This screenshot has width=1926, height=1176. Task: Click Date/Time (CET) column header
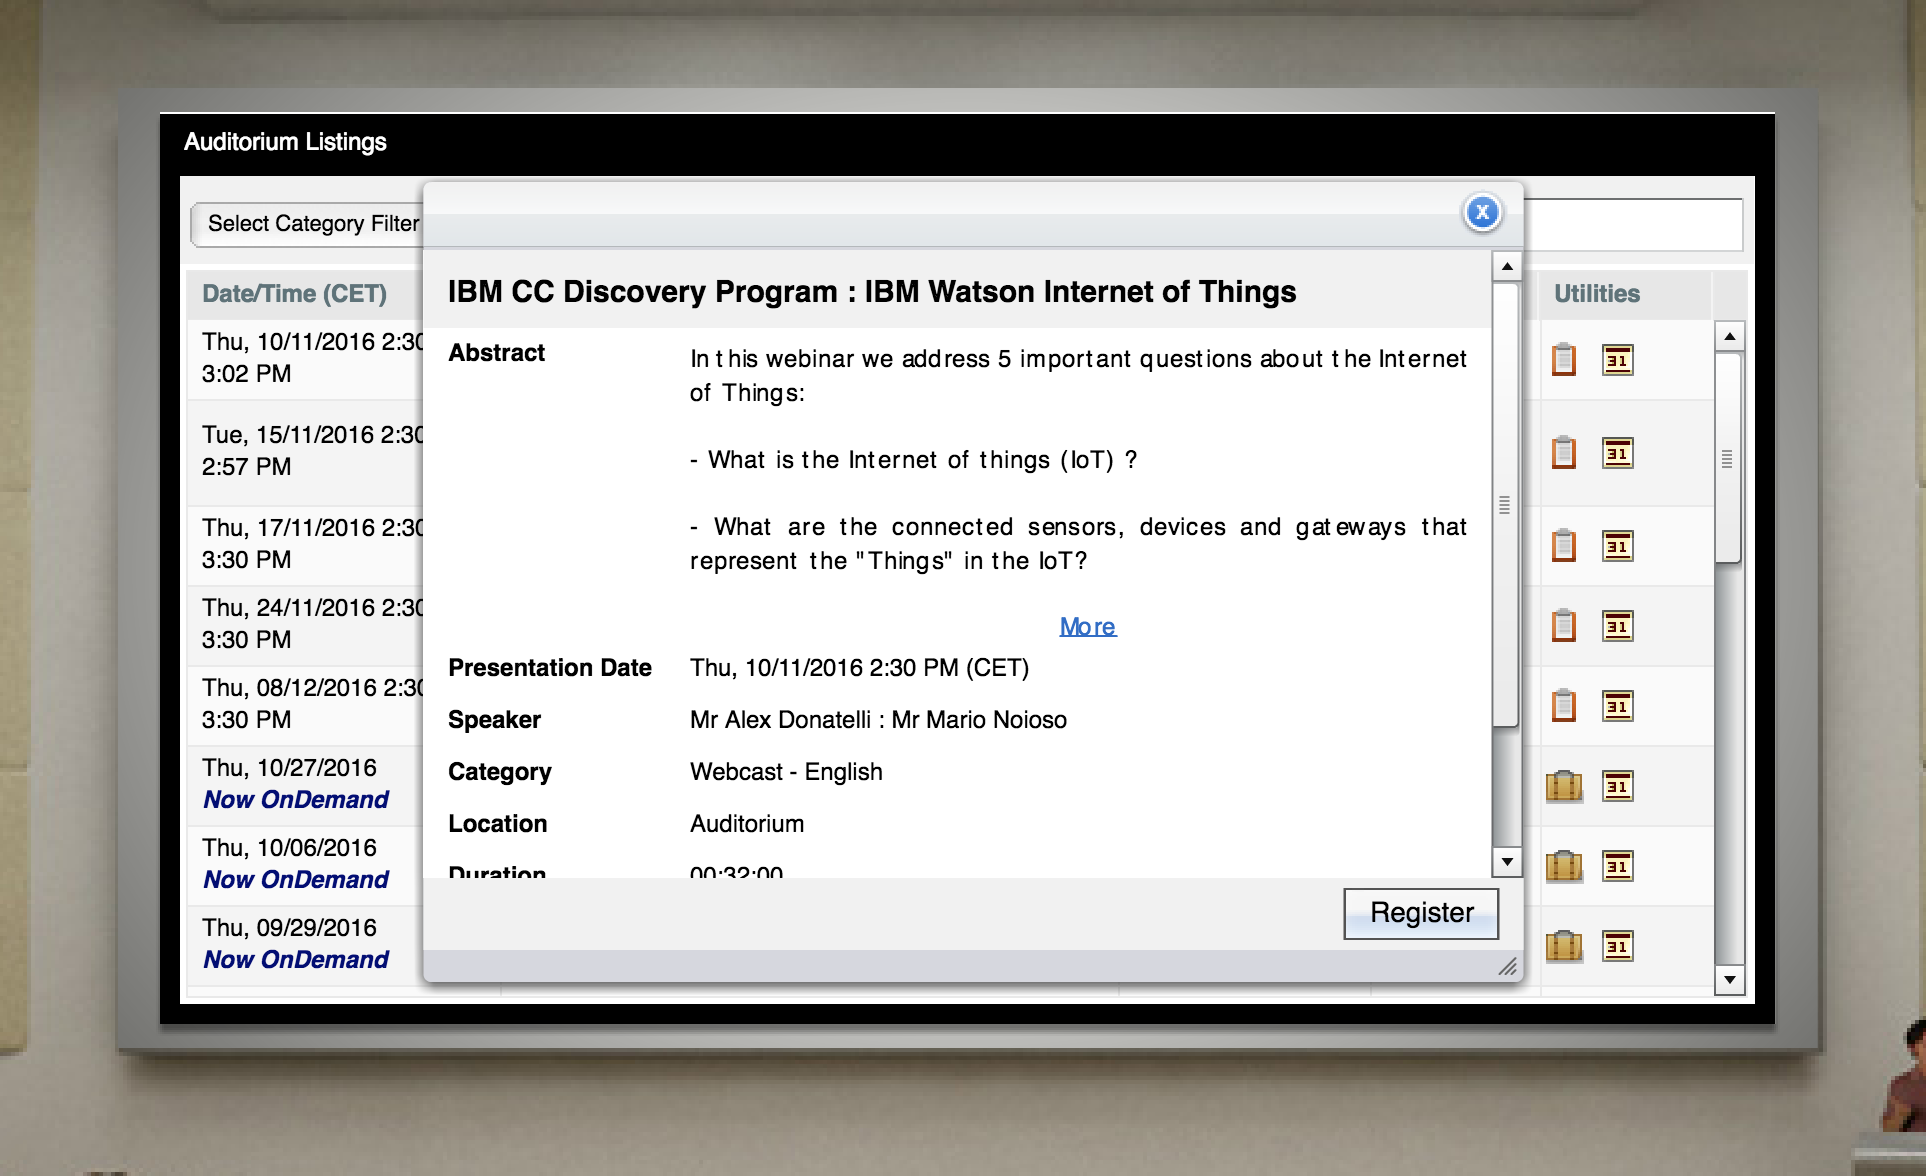pyautogui.click(x=294, y=294)
